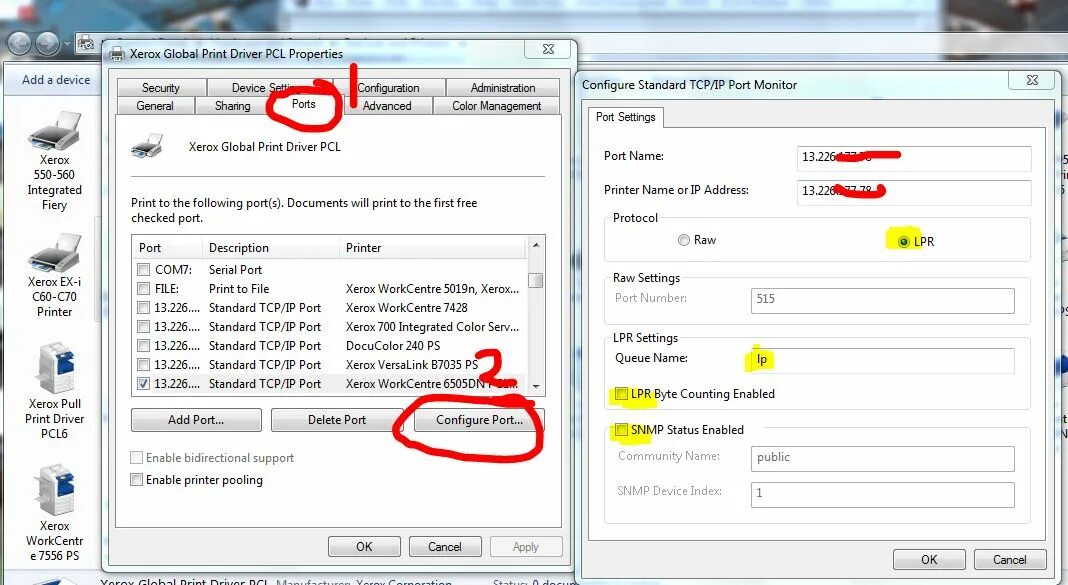The height and width of the screenshot is (585, 1068).
Task: Select the Xerox 550-560 Integrated Fiery printer icon
Action: click(54, 161)
